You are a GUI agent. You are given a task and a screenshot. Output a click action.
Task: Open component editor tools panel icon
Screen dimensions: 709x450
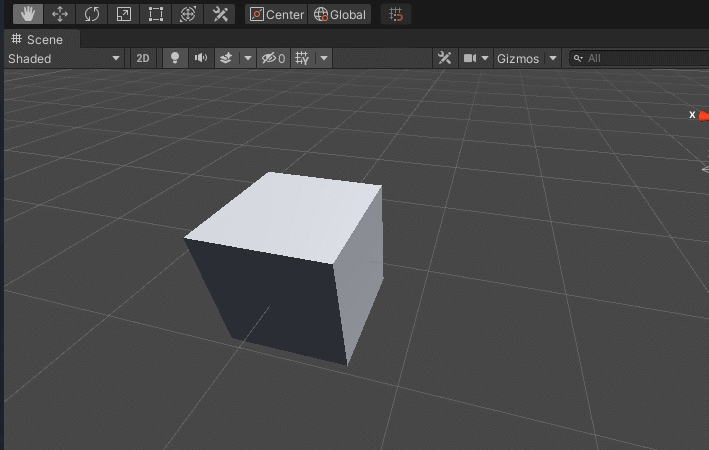pos(444,58)
